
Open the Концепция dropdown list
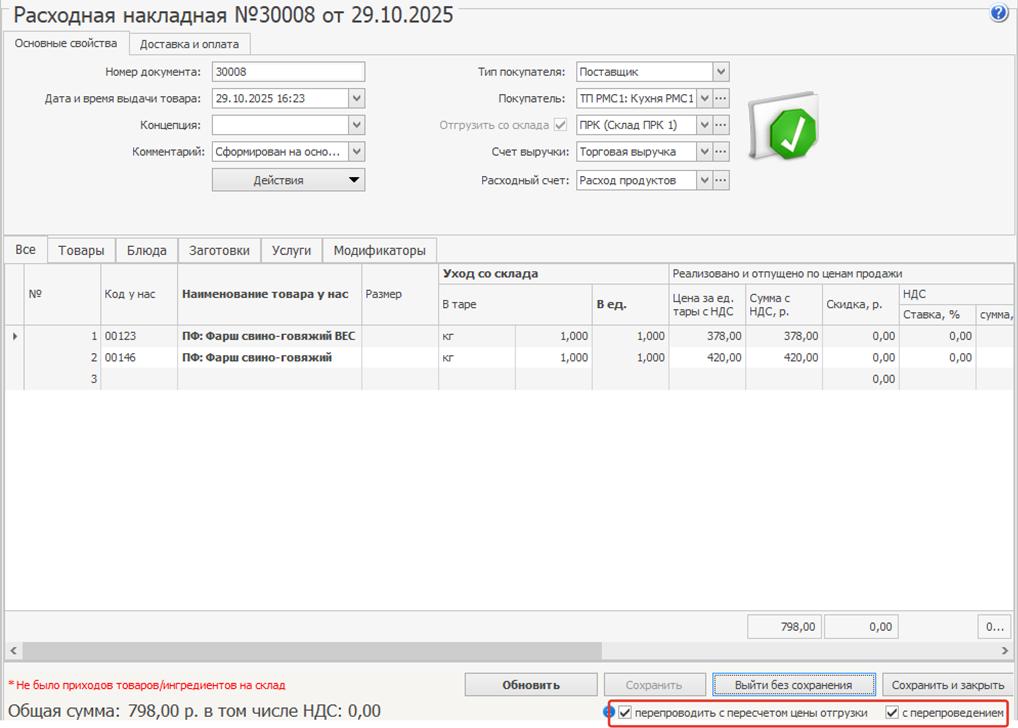coord(356,125)
